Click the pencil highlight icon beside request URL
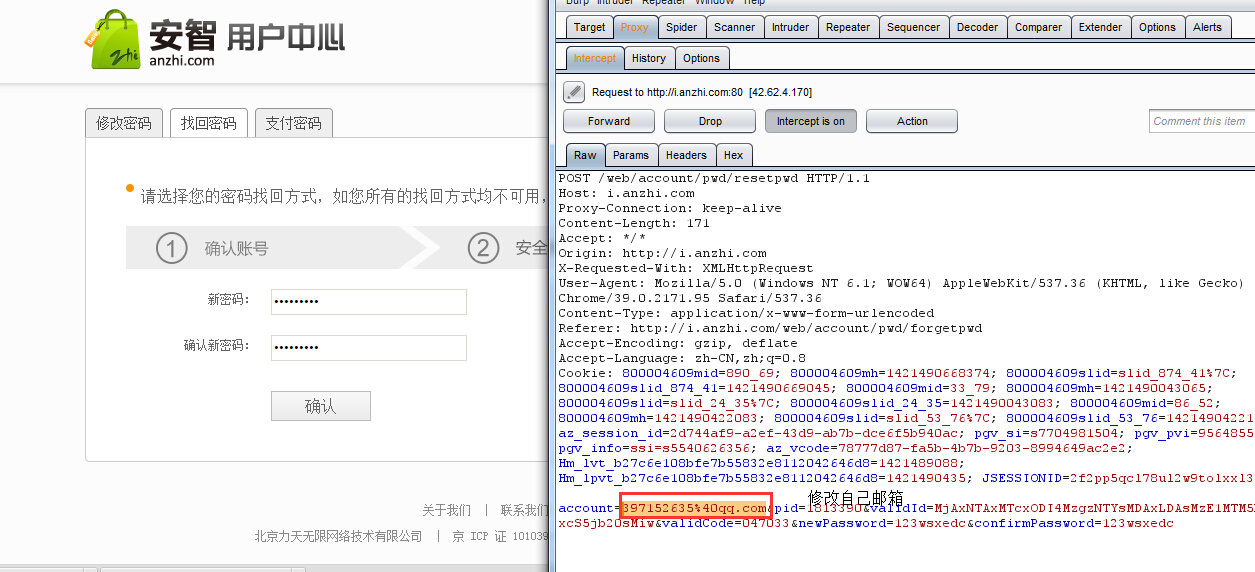1255x572 pixels. pyautogui.click(x=574, y=92)
